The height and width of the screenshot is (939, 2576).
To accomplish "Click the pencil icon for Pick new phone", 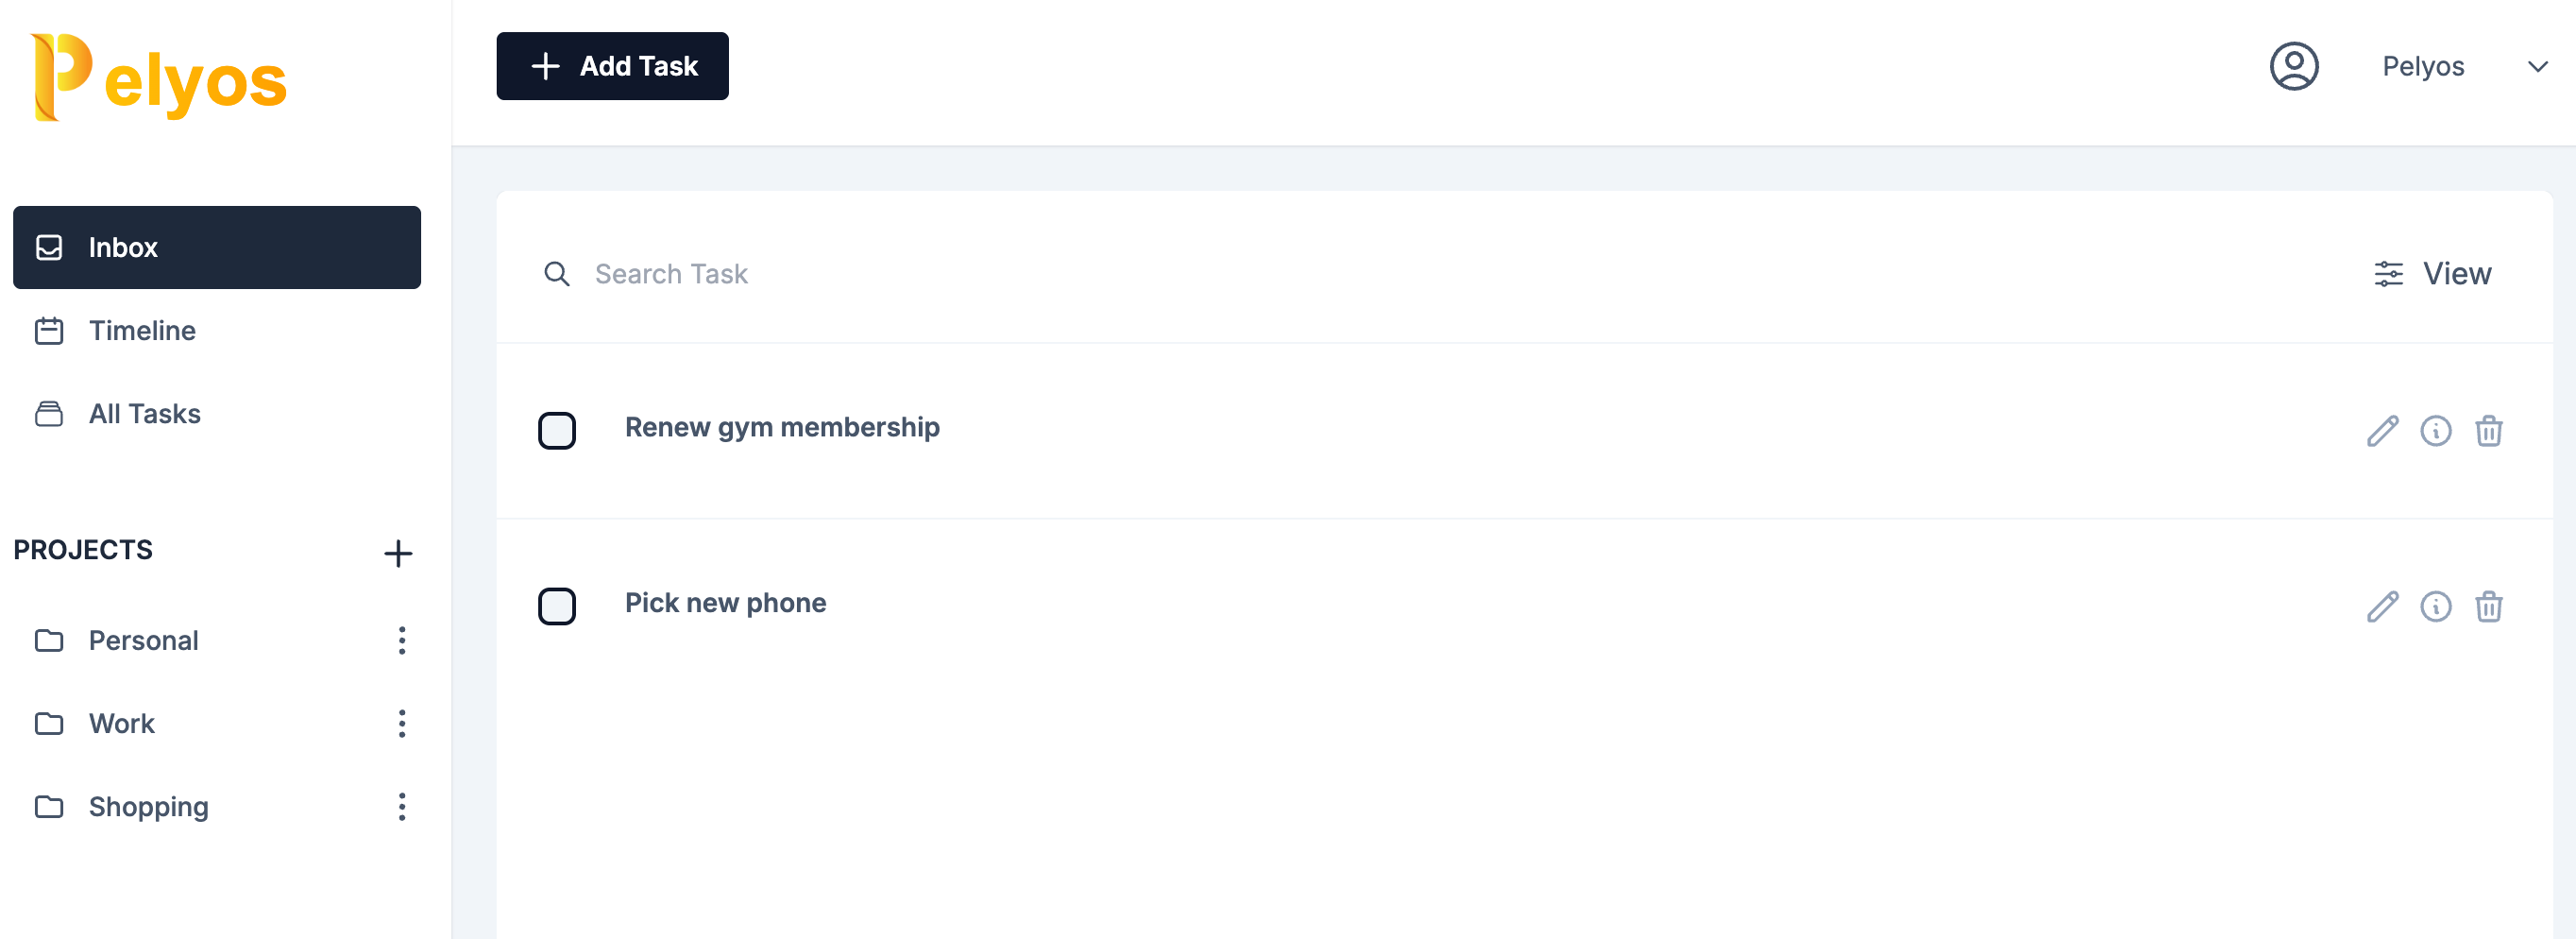I will pos(2382,606).
